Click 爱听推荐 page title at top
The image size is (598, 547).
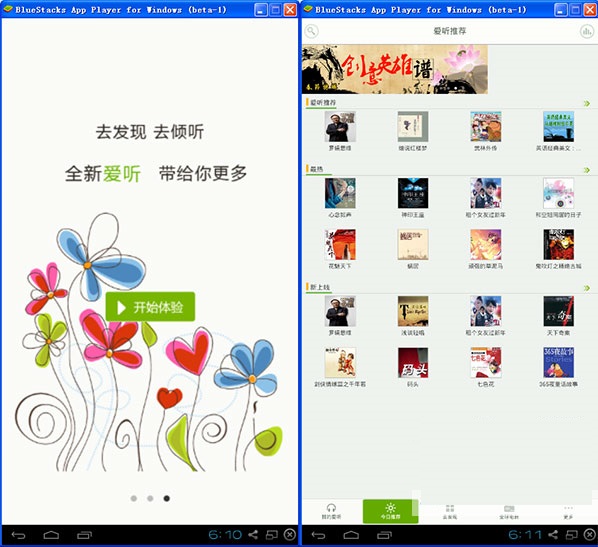(x=450, y=31)
